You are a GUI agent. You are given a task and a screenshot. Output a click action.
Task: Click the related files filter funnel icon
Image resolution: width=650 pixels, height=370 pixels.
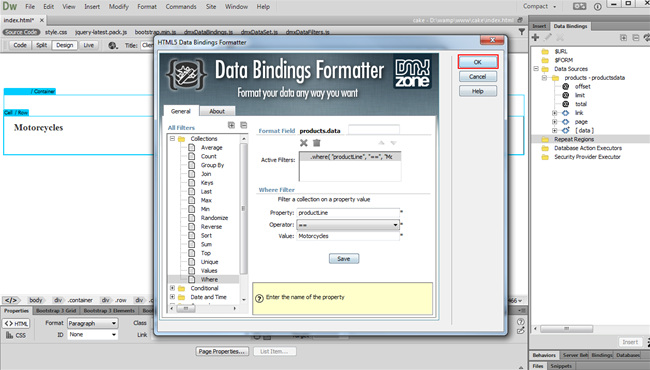tap(521, 32)
